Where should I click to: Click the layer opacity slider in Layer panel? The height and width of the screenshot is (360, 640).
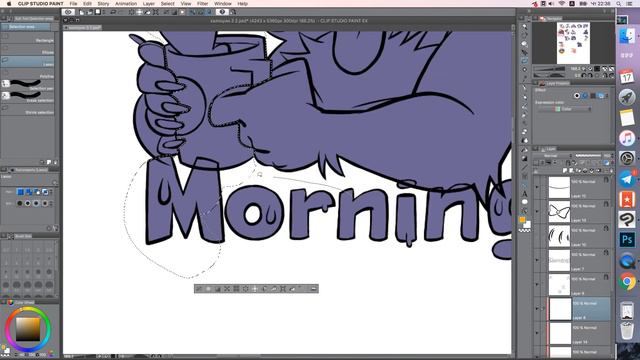point(588,156)
